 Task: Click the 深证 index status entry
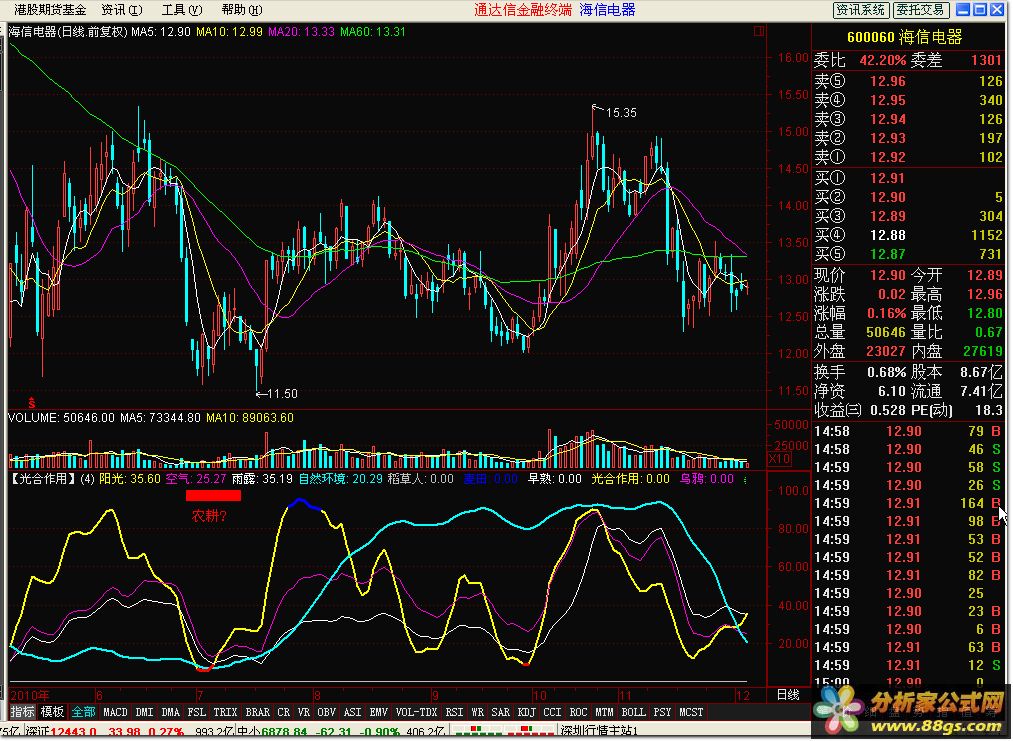(x=103, y=732)
